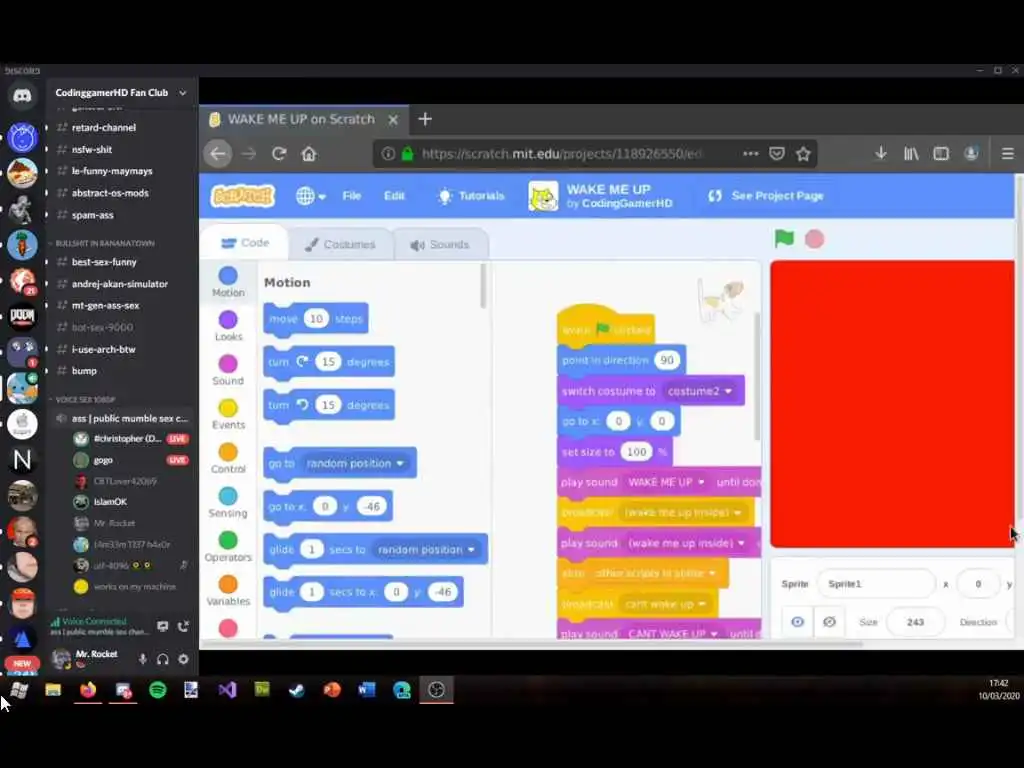Select the Events block category
This screenshot has width=1024, height=768.
pyautogui.click(x=228, y=415)
